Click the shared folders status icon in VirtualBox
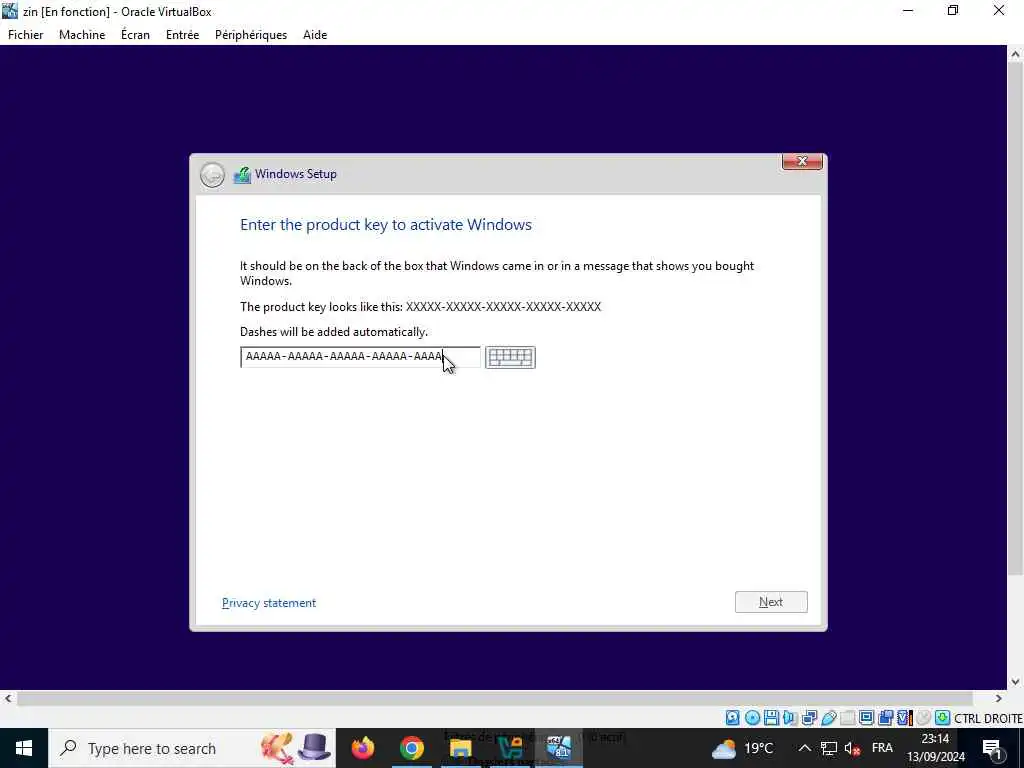The height and width of the screenshot is (768, 1024). point(848,718)
